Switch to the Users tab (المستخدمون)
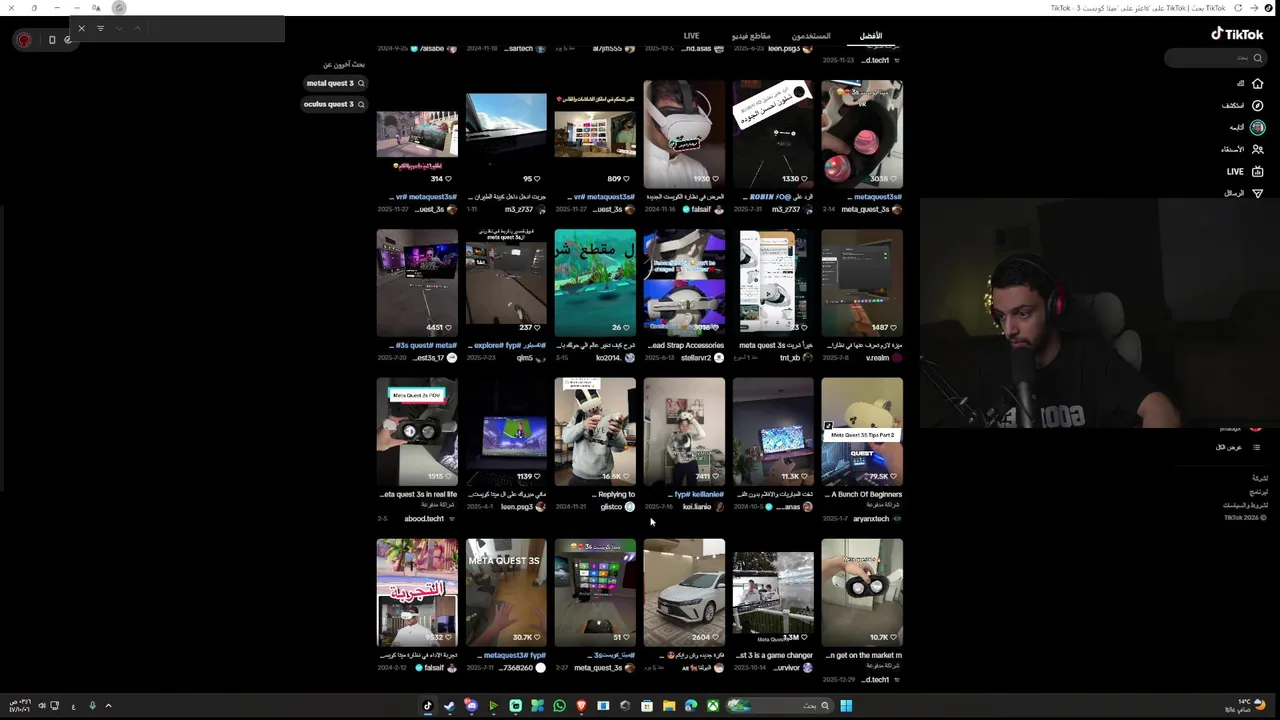The width and height of the screenshot is (1280, 720). pyautogui.click(x=811, y=36)
